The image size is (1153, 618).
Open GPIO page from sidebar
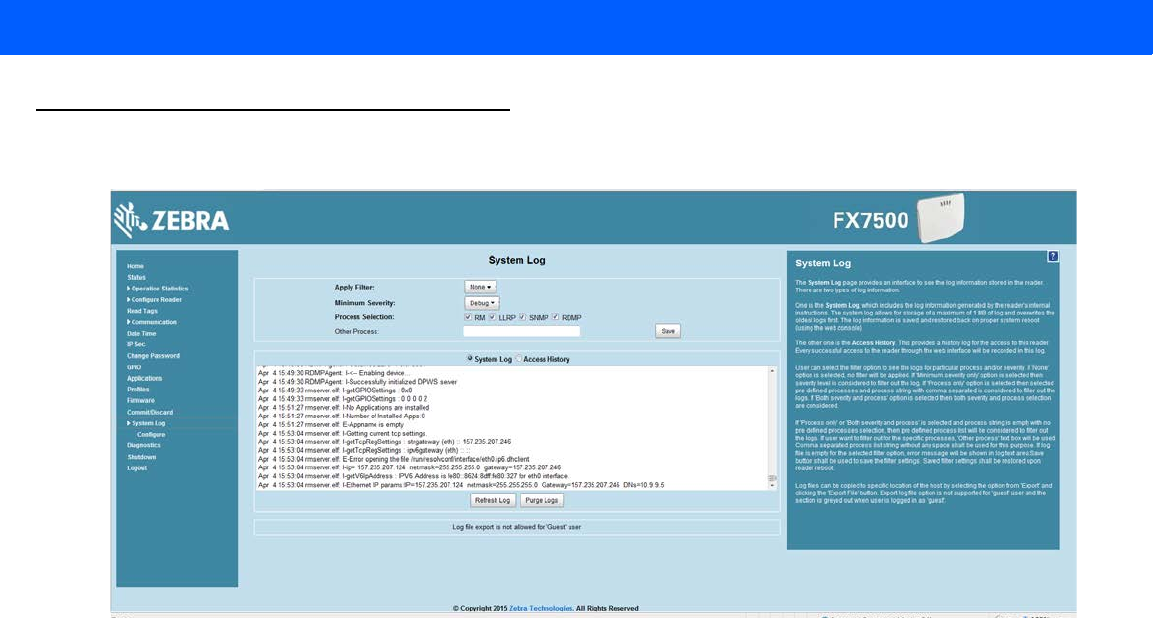pyautogui.click(x=134, y=367)
